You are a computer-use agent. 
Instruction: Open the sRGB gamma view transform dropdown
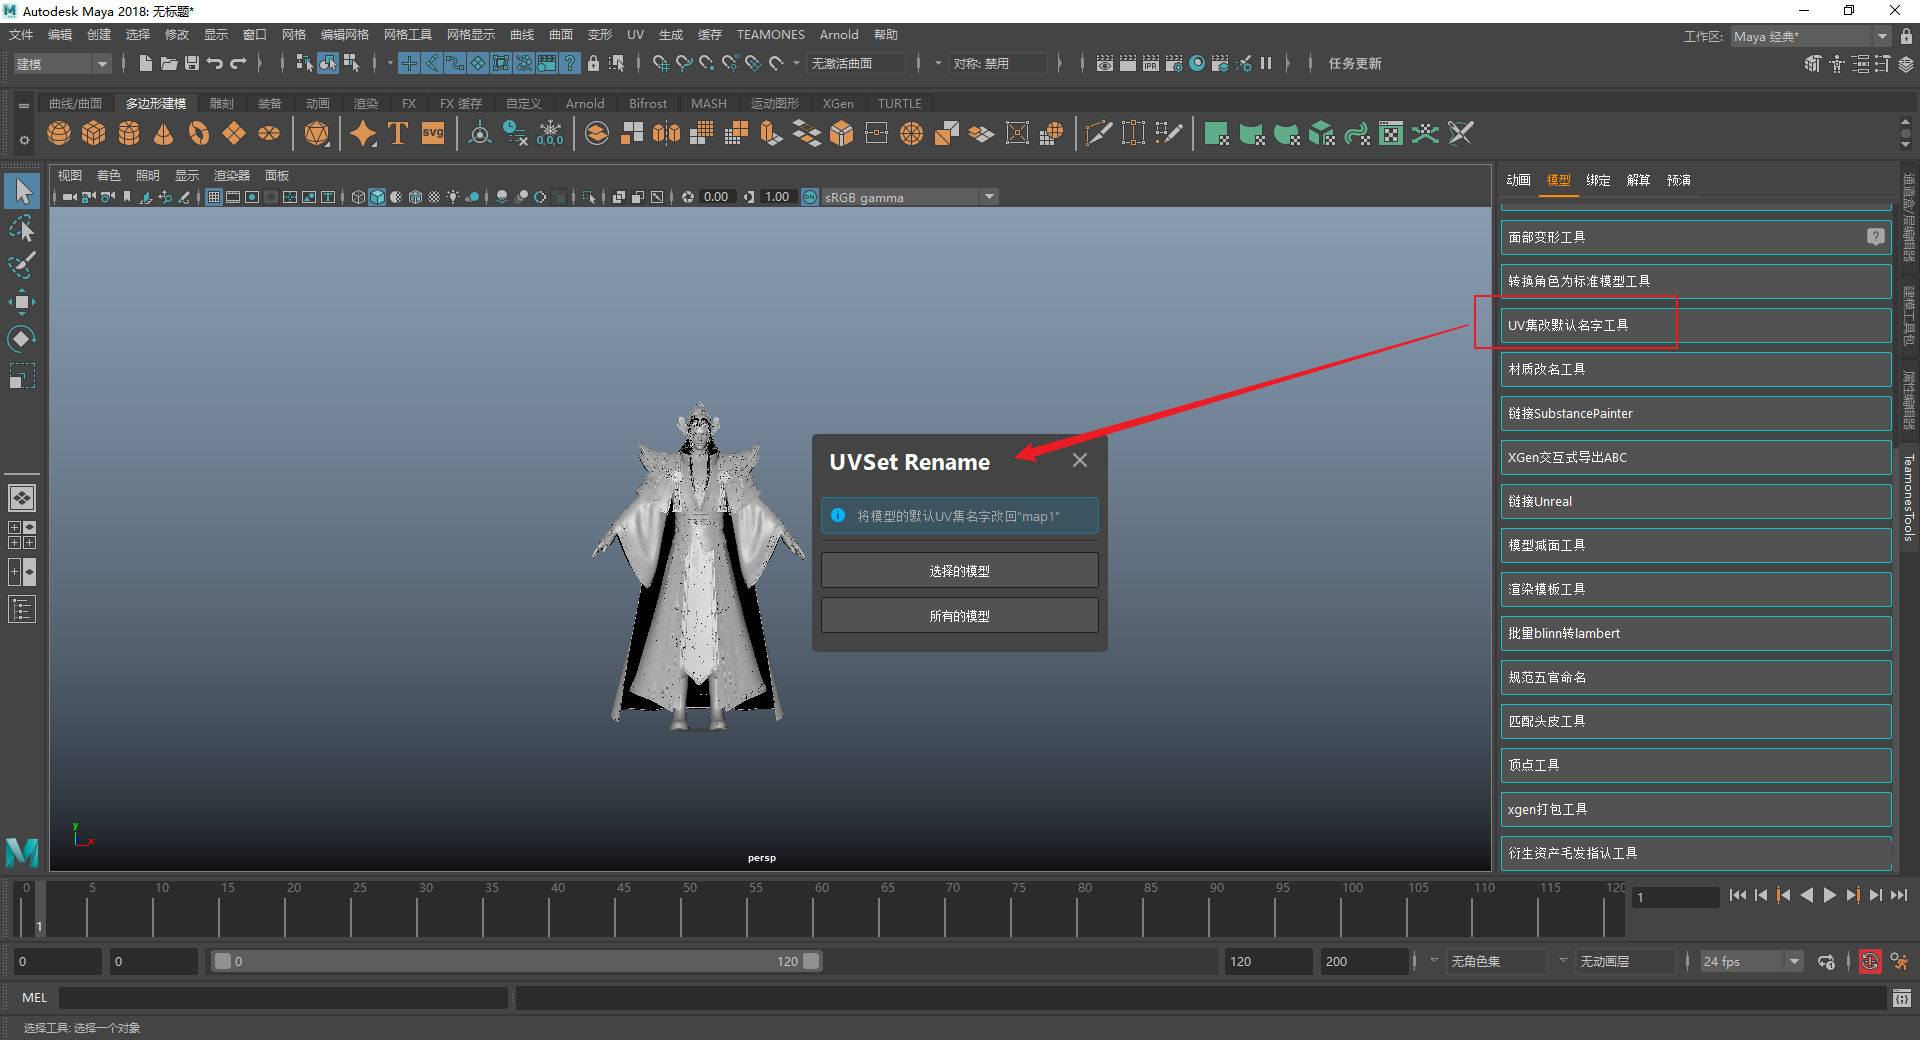click(989, 197)
